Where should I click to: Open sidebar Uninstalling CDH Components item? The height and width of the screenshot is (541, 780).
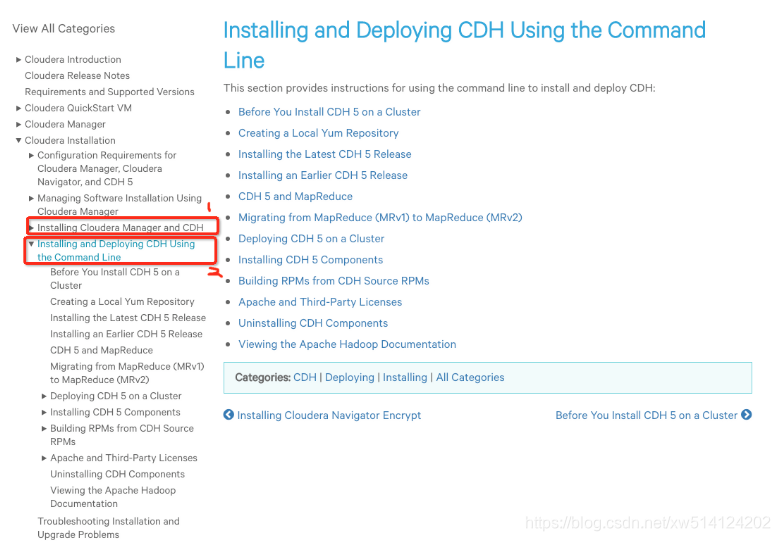117,474
